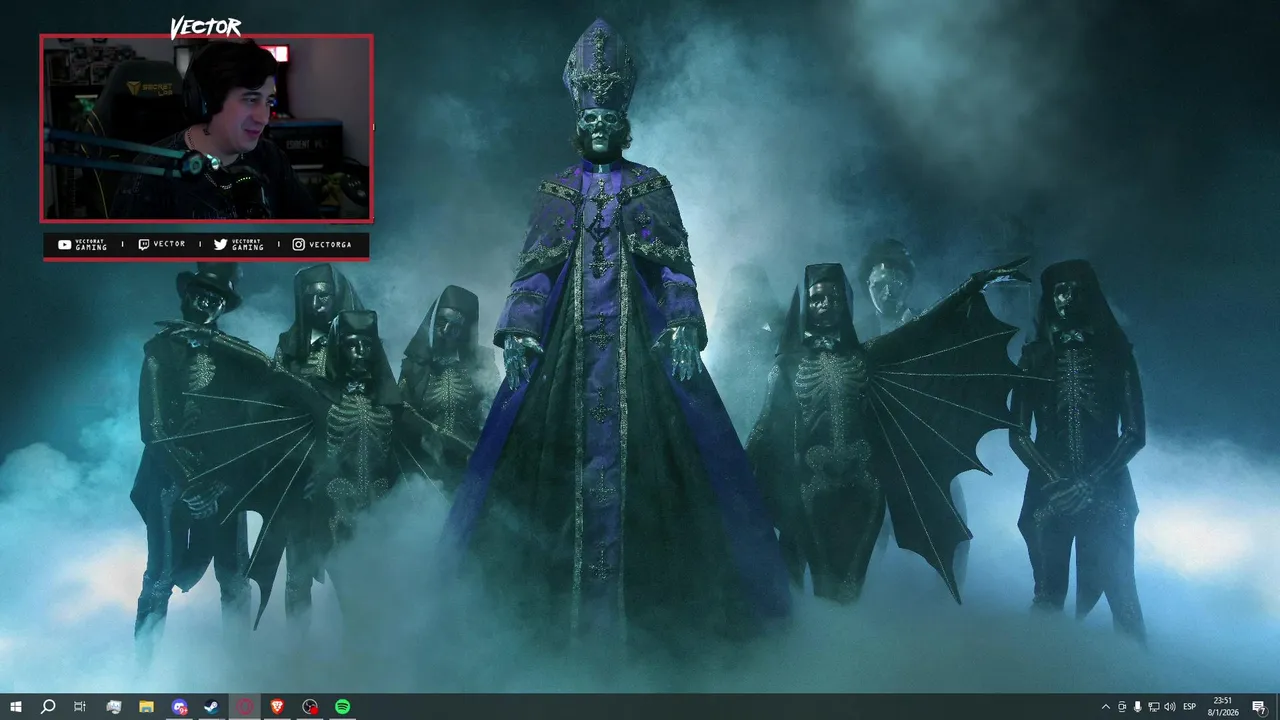Image resolution: width=1280 pixels, height=720 pixels.
Task: Open the app icon left of File Explorer
Action: [x=113, y=707]
